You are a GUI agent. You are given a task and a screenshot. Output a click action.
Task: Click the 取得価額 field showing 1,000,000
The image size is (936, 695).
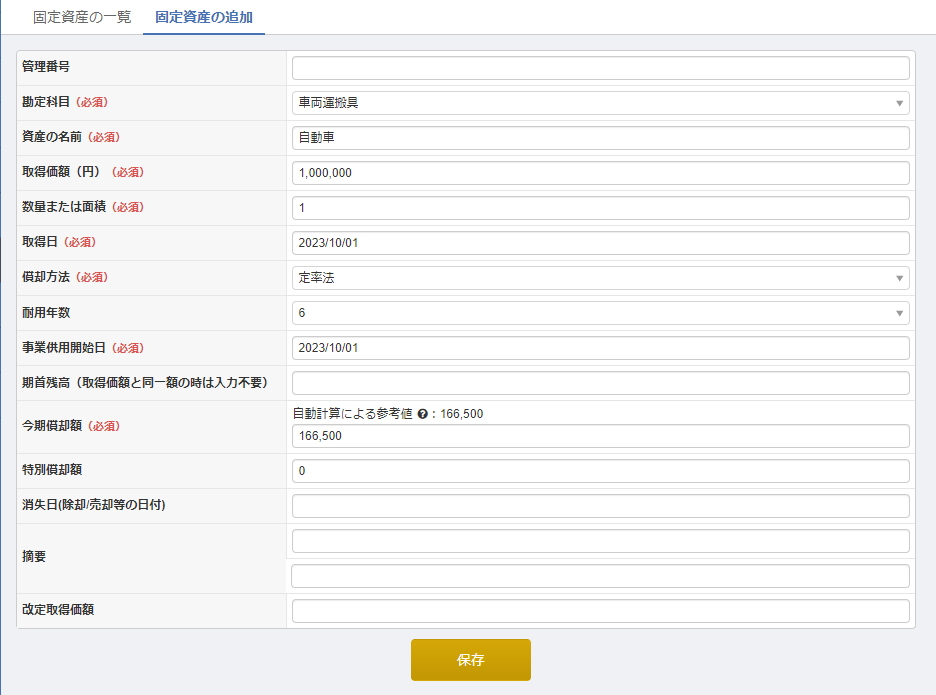(x=600, y=173)
